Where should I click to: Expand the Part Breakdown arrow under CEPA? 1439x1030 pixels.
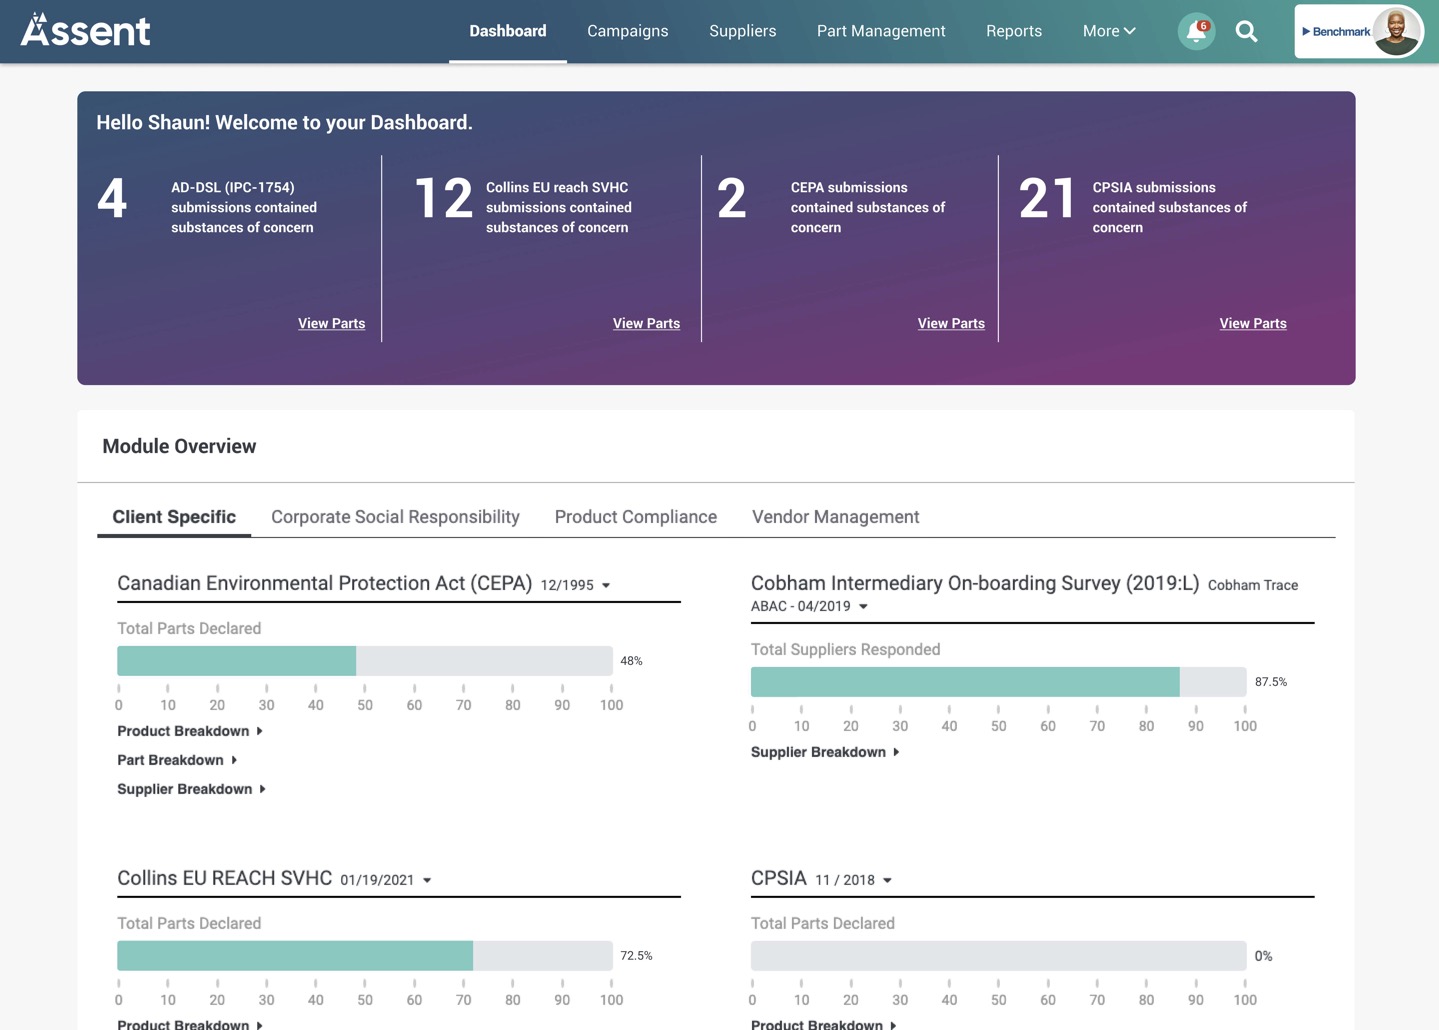tap(232, 760)
